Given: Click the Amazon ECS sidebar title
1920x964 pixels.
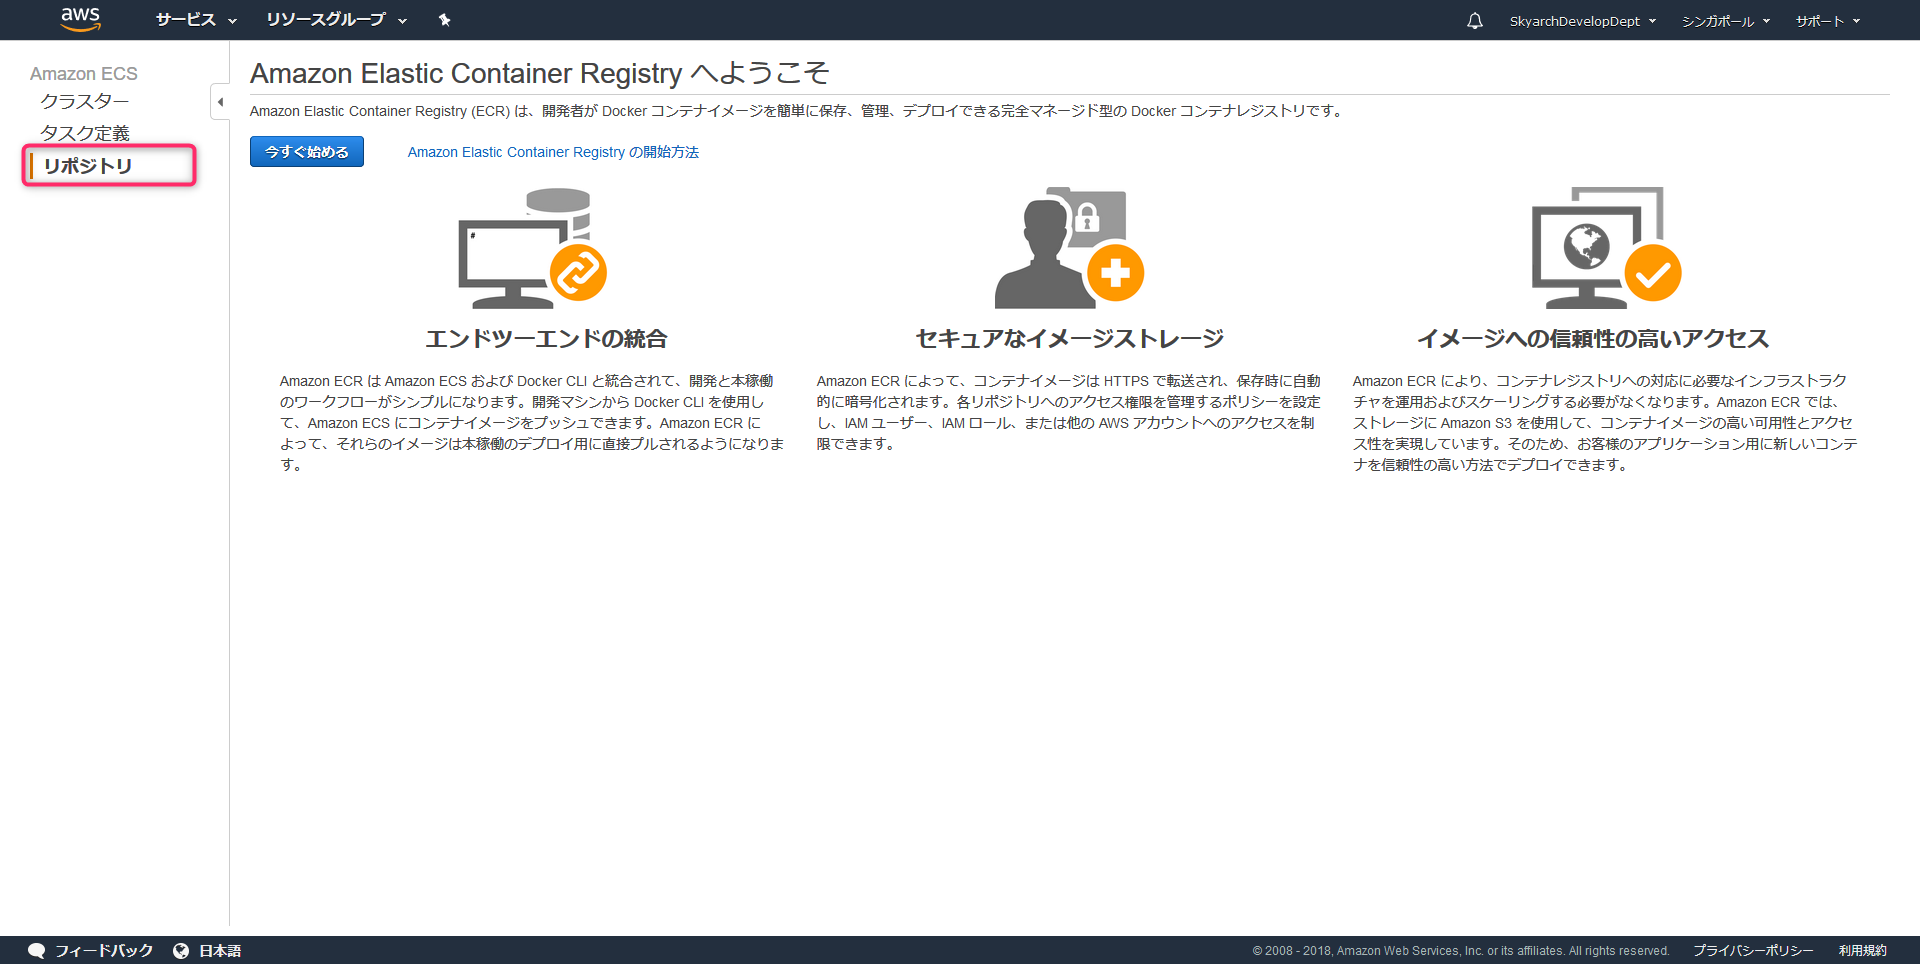Looking at the screenshot, I should (x=84, y=74).
